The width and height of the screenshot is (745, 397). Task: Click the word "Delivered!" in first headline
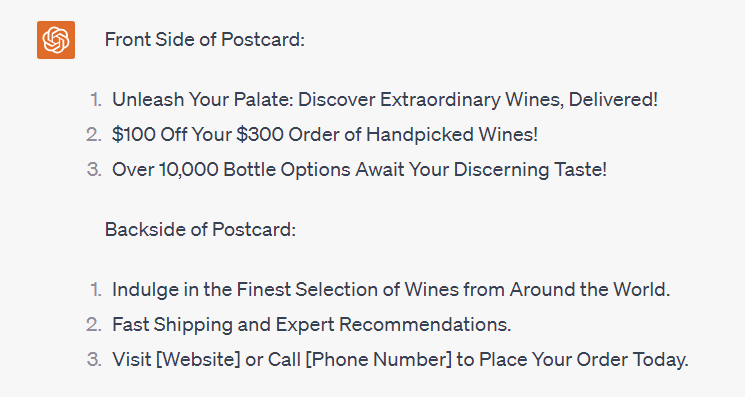(613, 100)
